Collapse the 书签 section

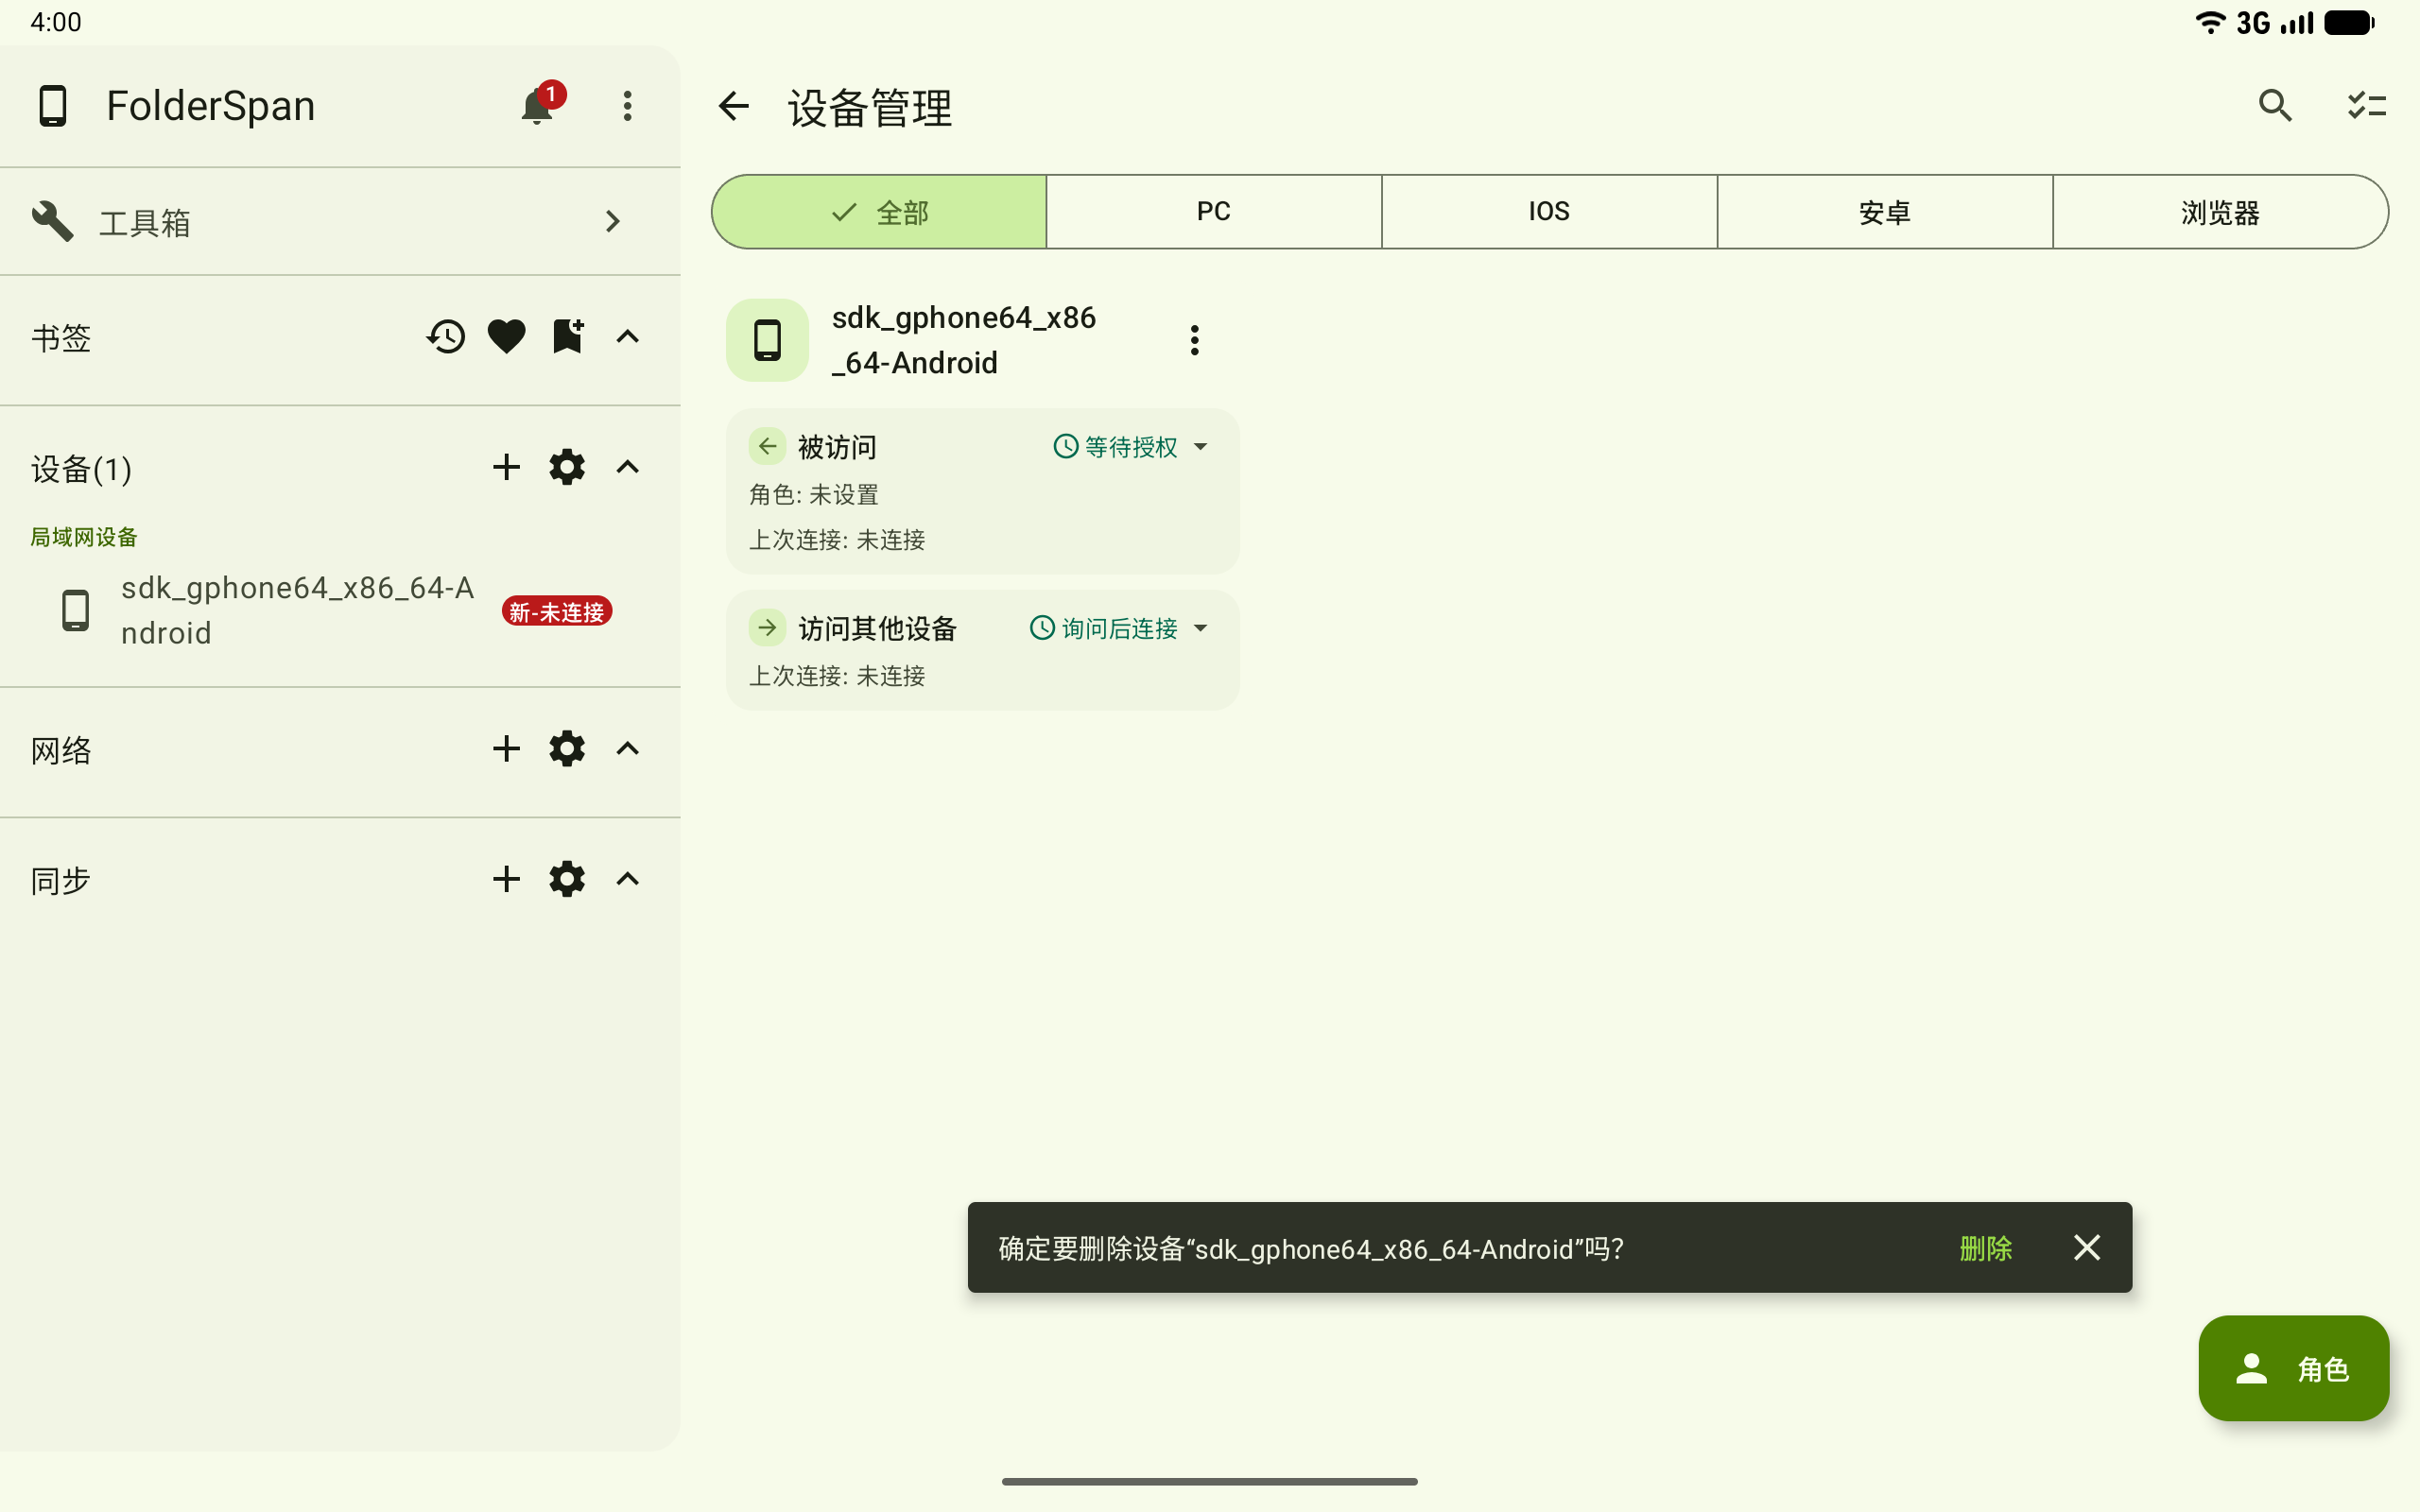627,337
